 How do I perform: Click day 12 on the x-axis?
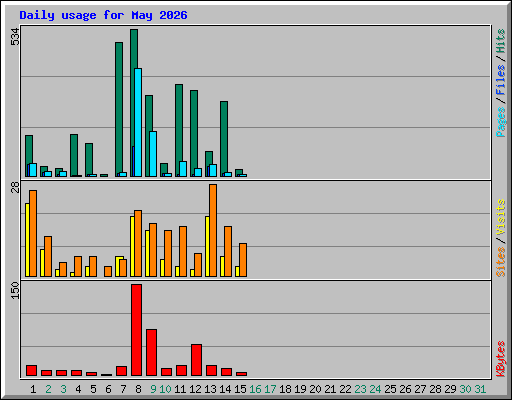[x=195, y=389]
